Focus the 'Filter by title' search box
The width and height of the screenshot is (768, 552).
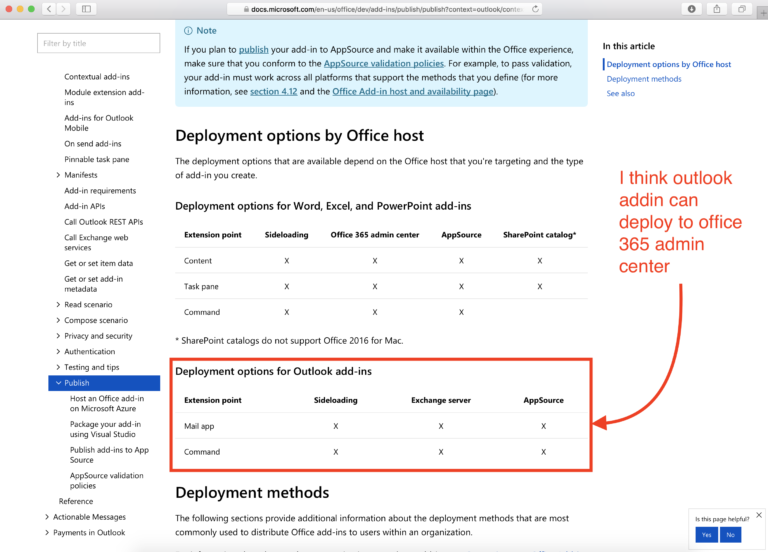[x=98, y=43]
